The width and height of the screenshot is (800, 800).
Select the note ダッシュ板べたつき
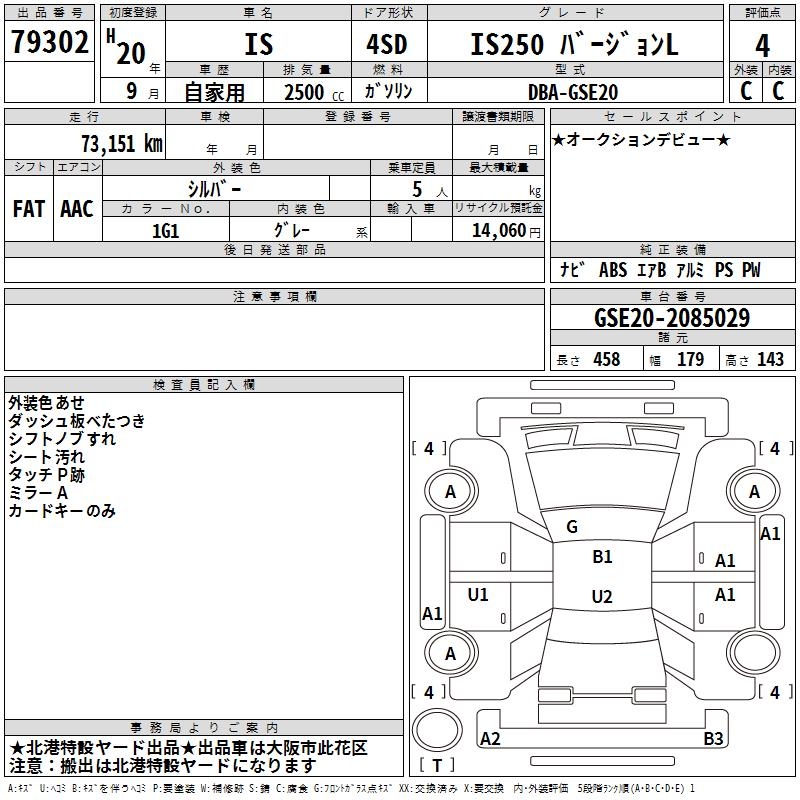77,420
